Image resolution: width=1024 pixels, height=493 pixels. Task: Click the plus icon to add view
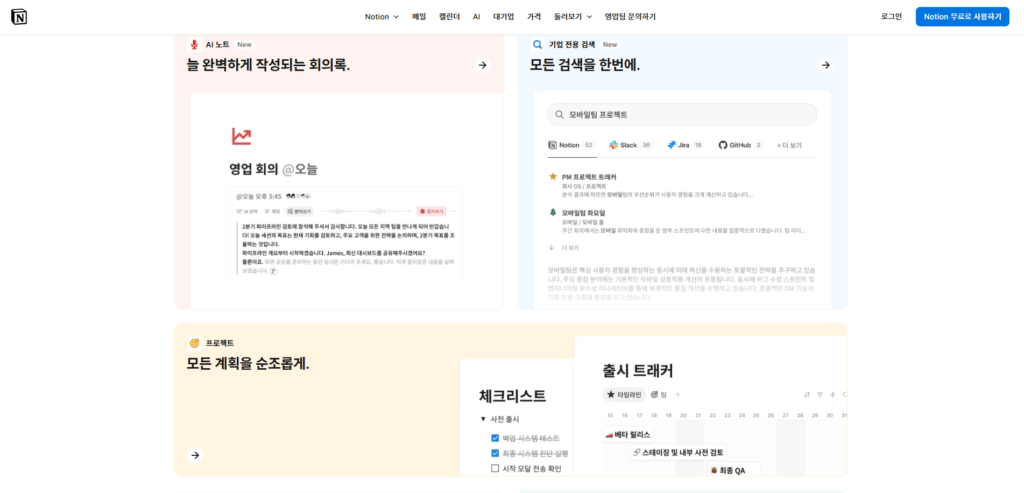click(677, 394)
